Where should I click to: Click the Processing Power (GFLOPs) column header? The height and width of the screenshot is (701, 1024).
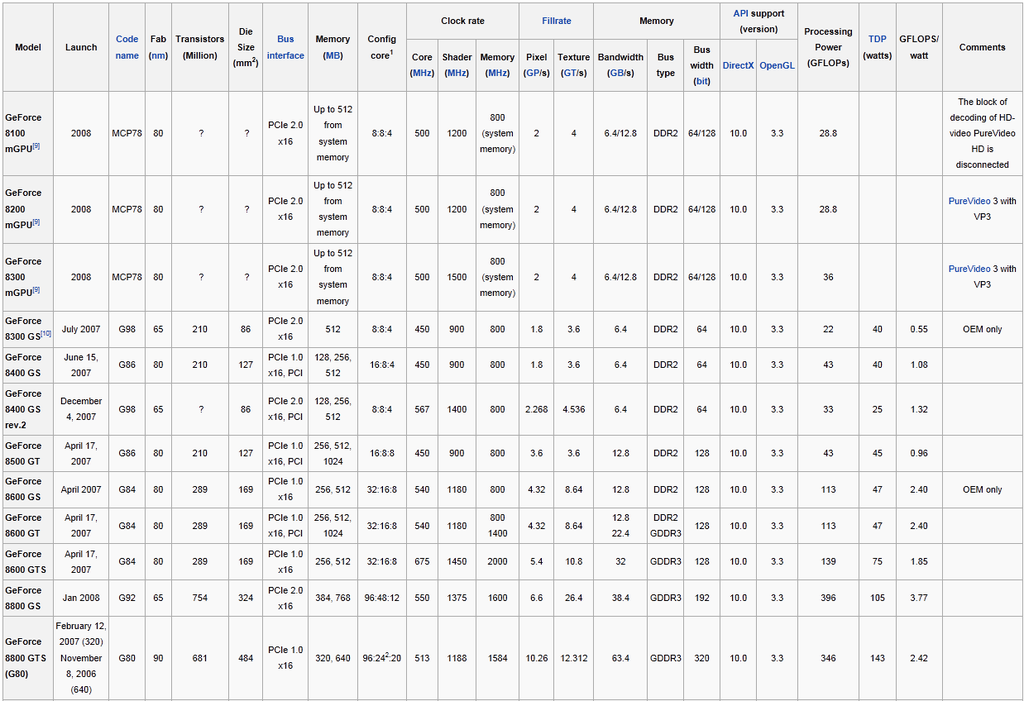[828, 47]
